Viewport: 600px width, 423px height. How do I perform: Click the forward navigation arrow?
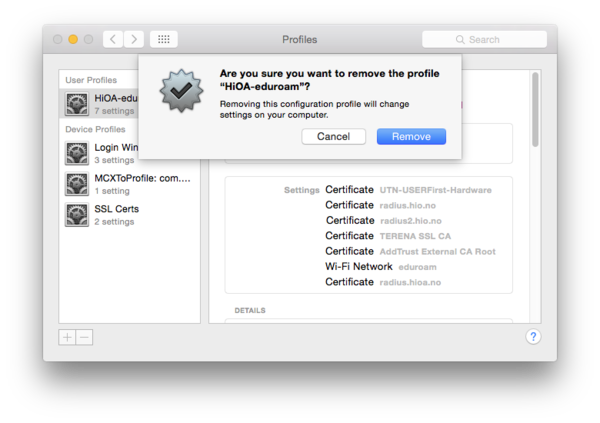coord(134,40)
